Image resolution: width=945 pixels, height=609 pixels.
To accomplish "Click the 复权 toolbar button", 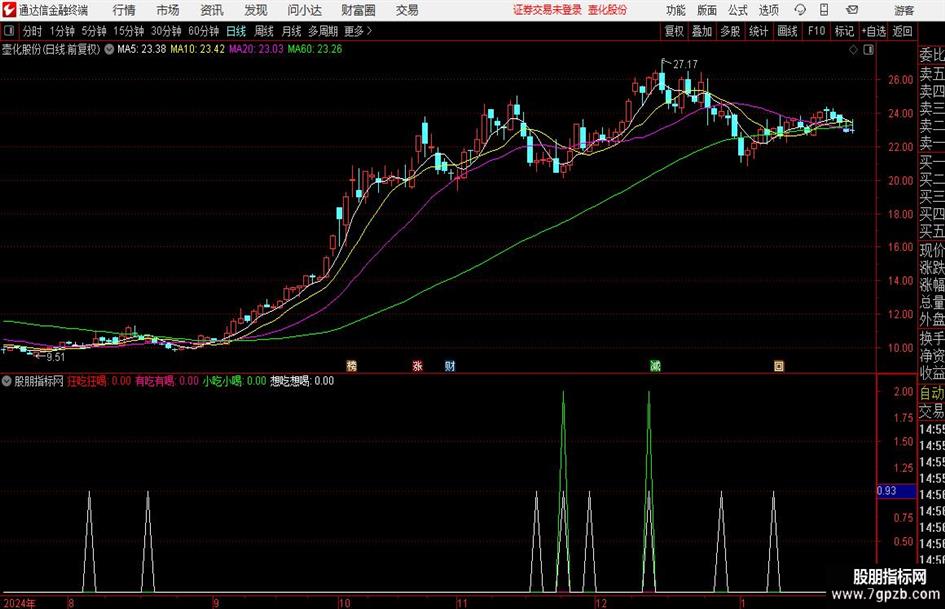I will 674,31.
